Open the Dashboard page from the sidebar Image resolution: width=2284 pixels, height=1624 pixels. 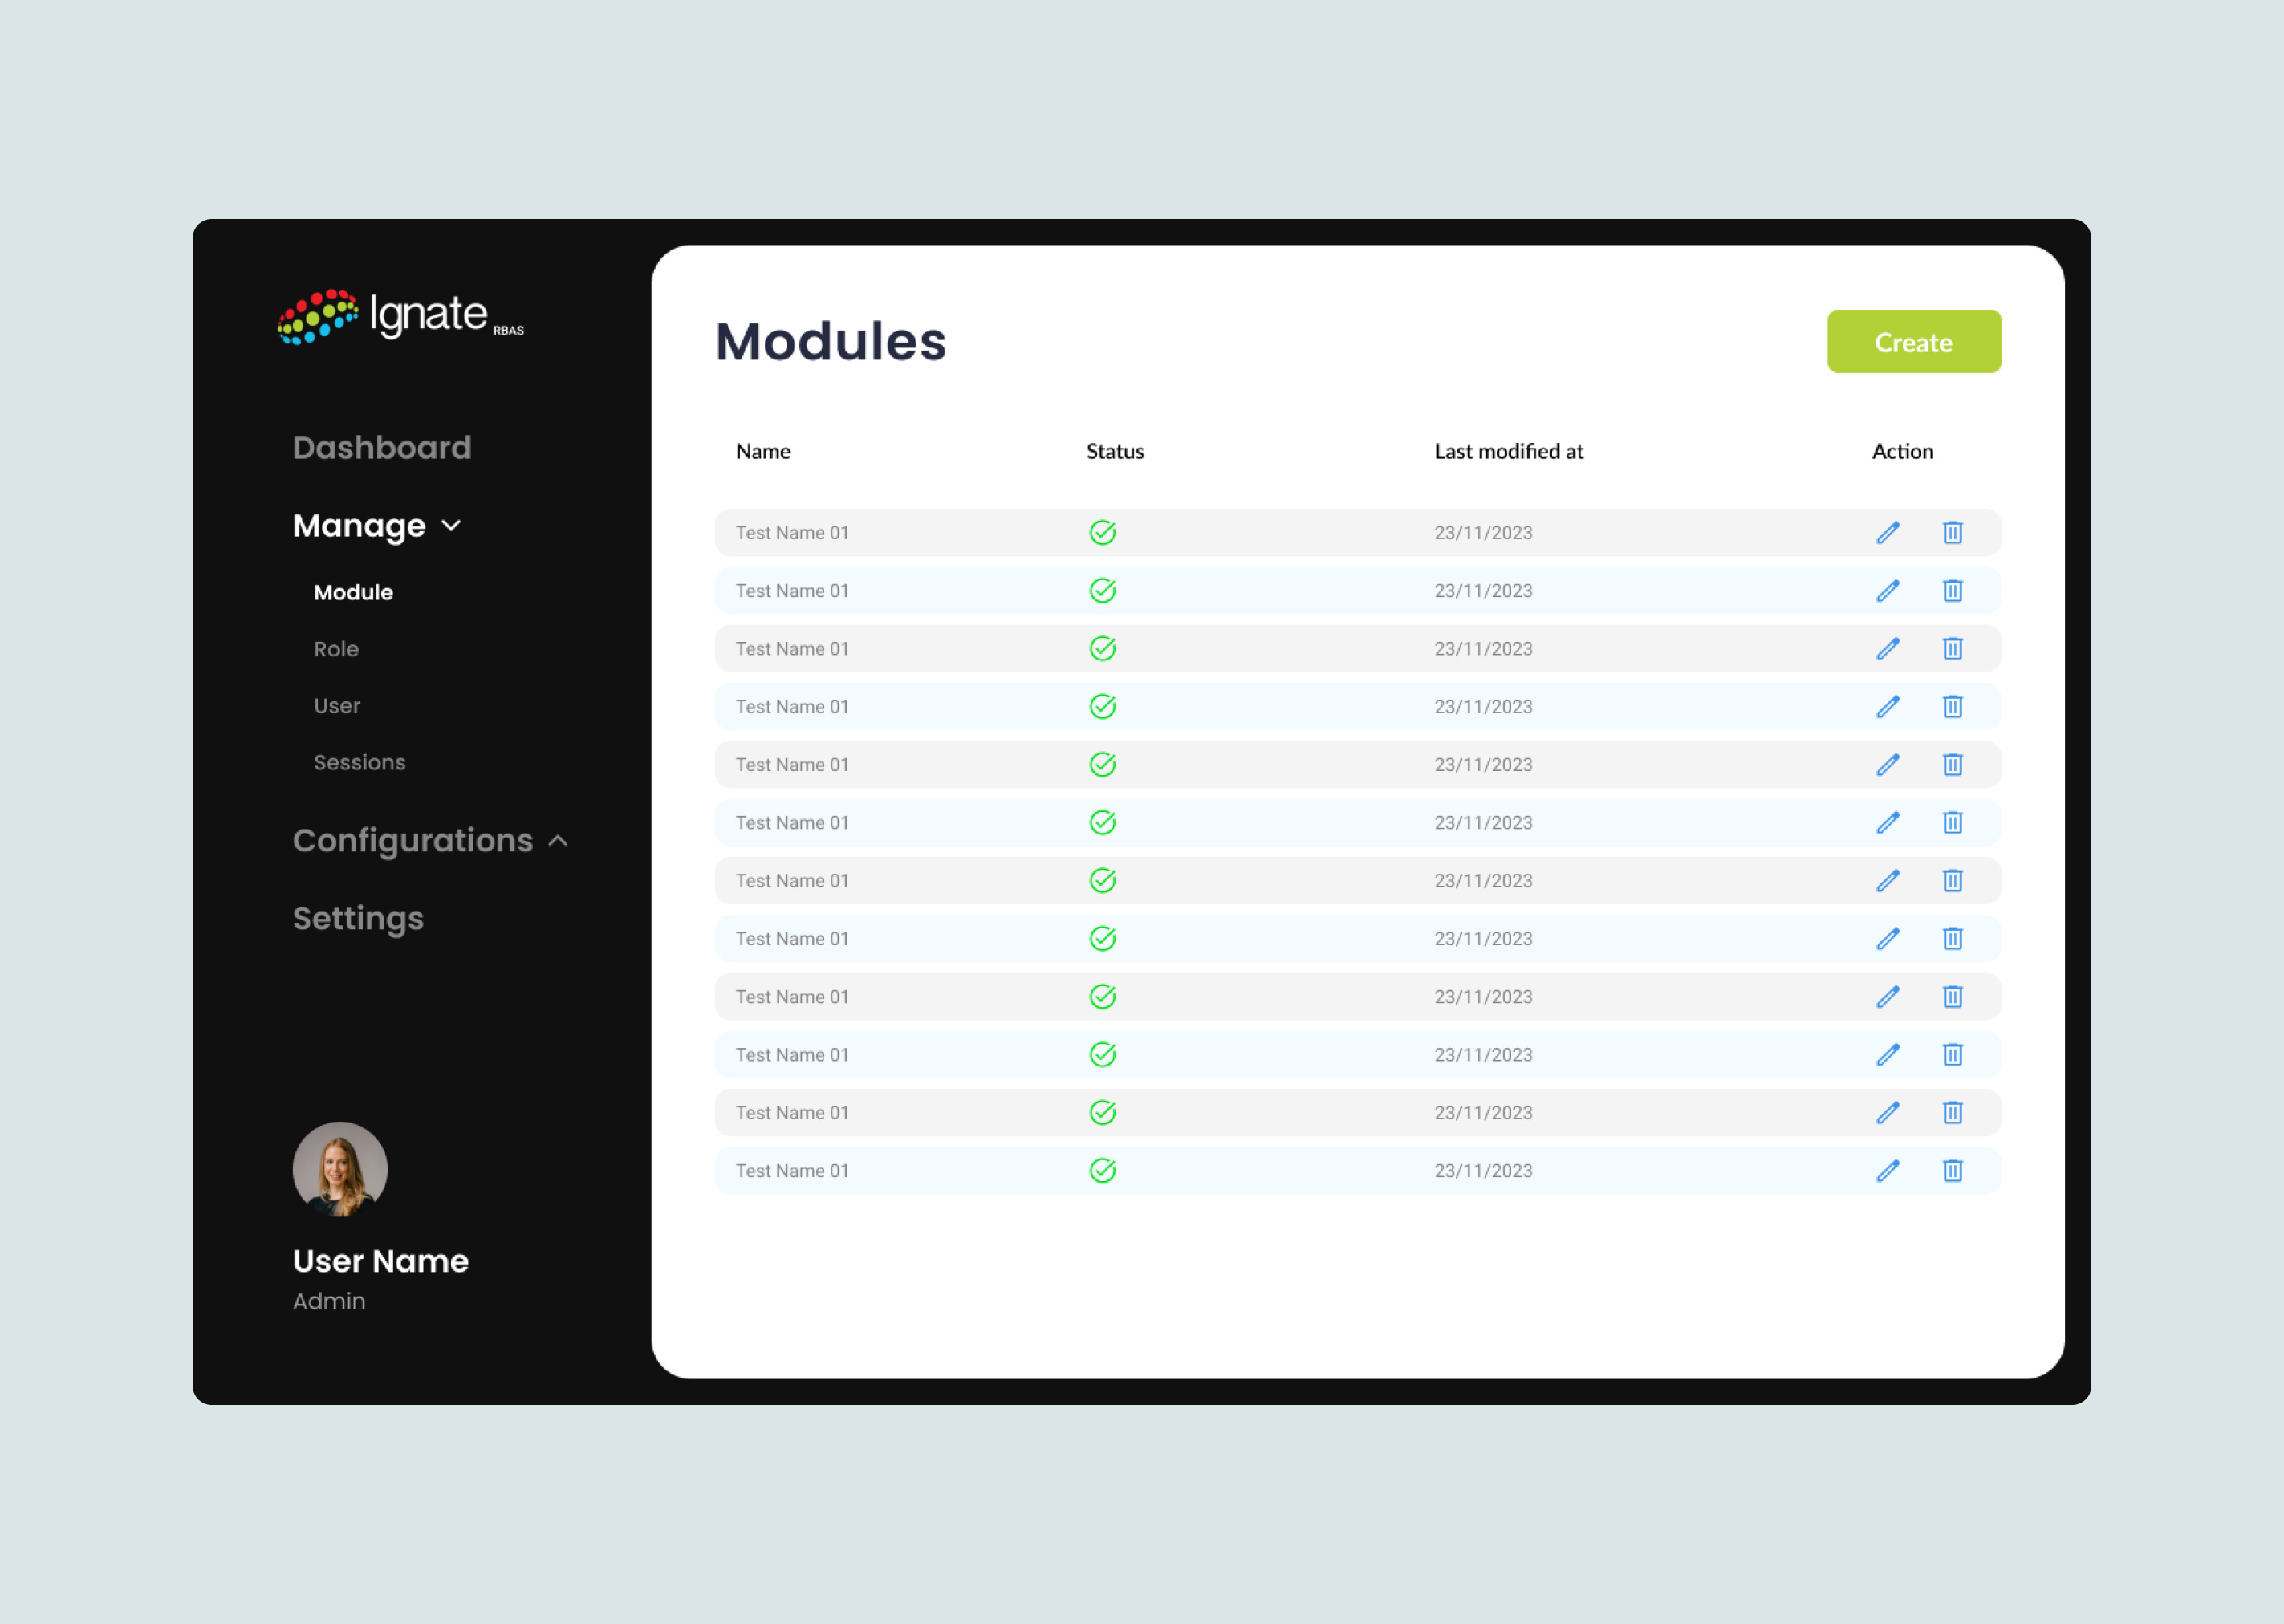[381, 447]
